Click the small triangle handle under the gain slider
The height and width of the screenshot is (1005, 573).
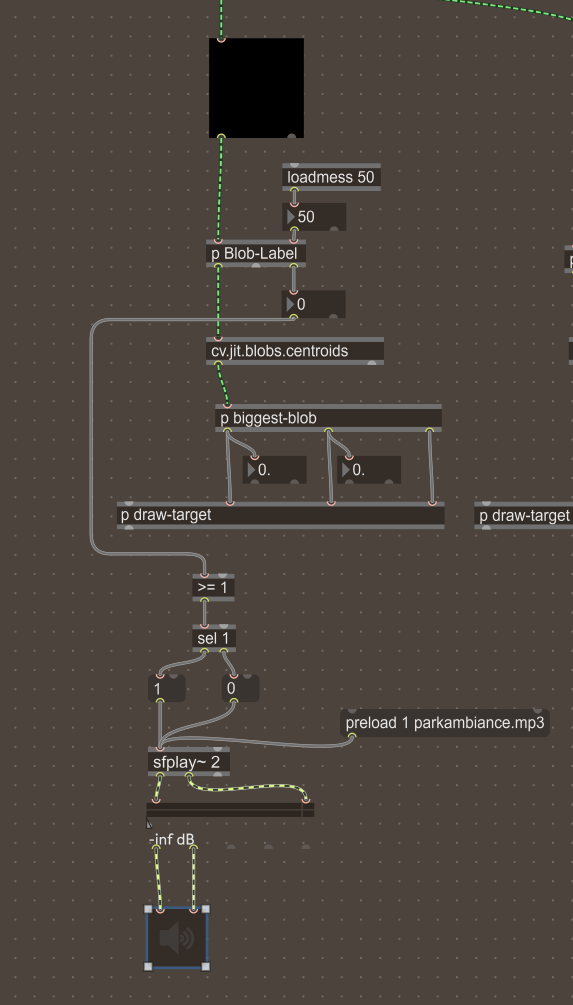(149, 824)
